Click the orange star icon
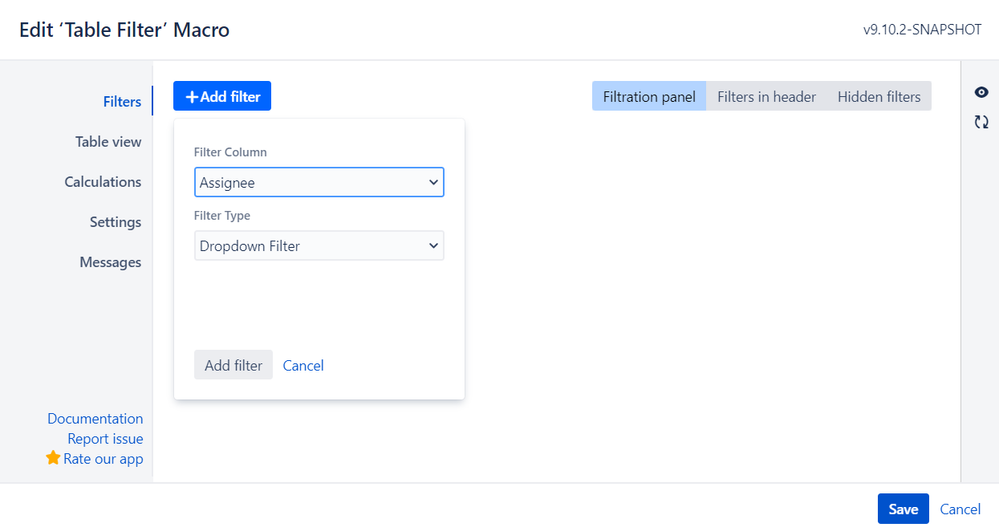This screenshot has height=531, width=999. (x=53, y=458)
